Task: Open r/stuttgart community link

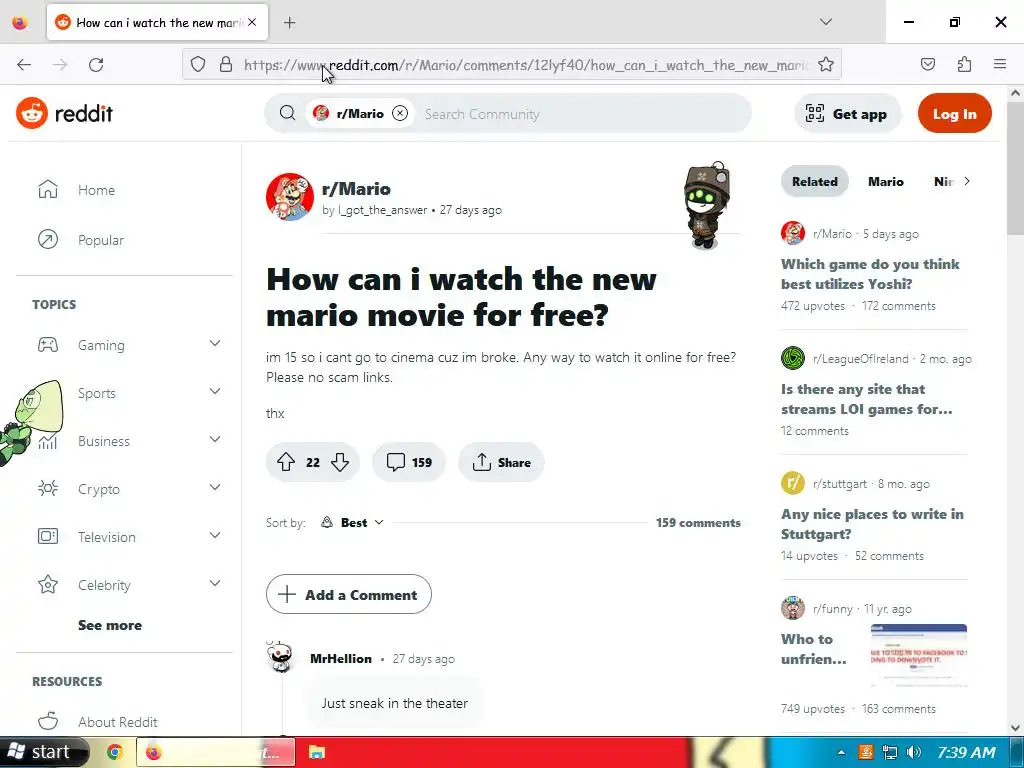Action: pyautogui.click(x=840, y=484)
